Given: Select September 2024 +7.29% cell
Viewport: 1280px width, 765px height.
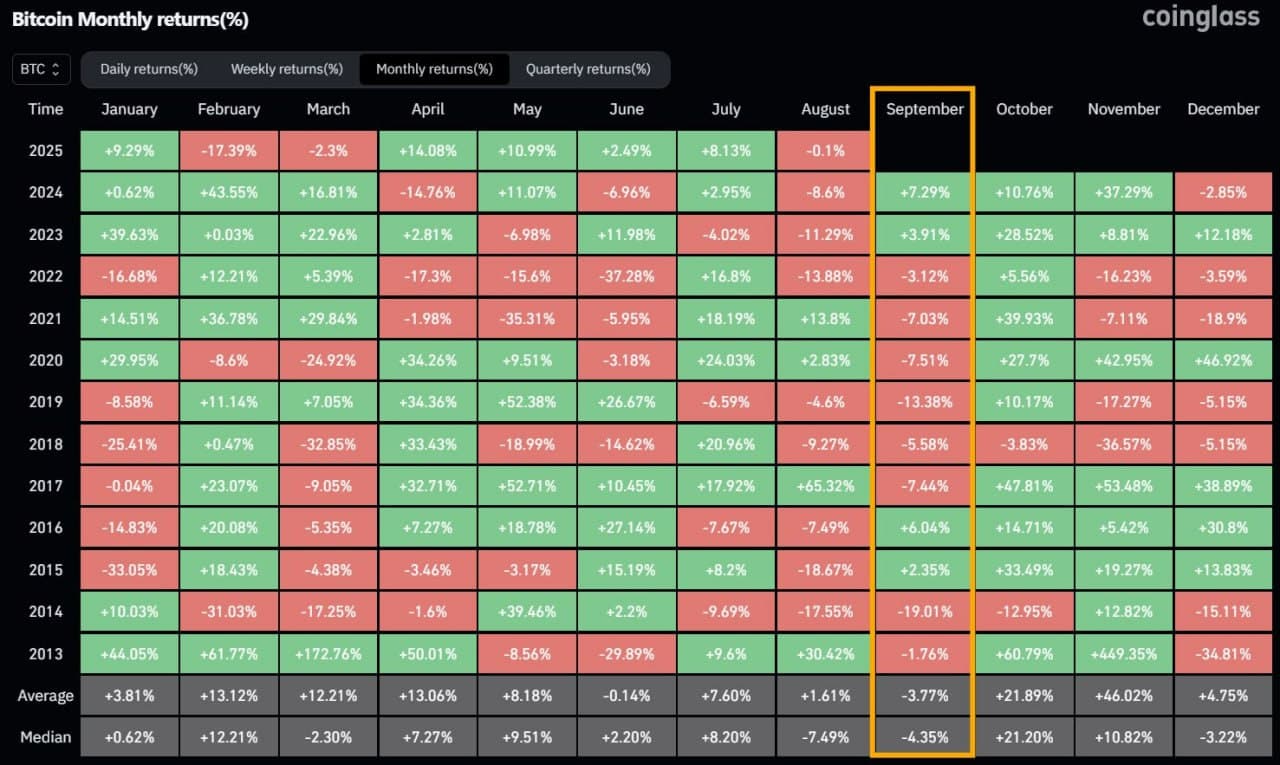Looking at the screenshot, I should click(x=924, y=193).
